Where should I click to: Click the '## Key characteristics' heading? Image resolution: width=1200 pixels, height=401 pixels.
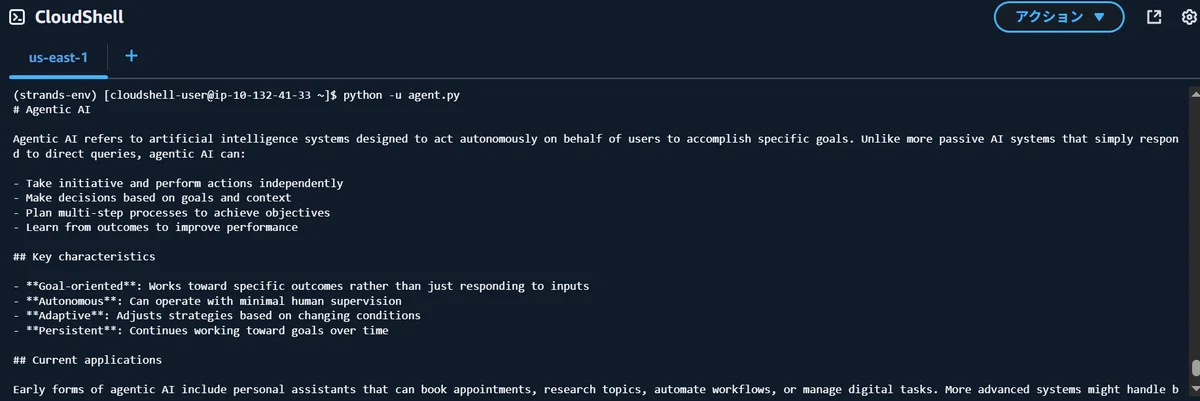[84, 257]
